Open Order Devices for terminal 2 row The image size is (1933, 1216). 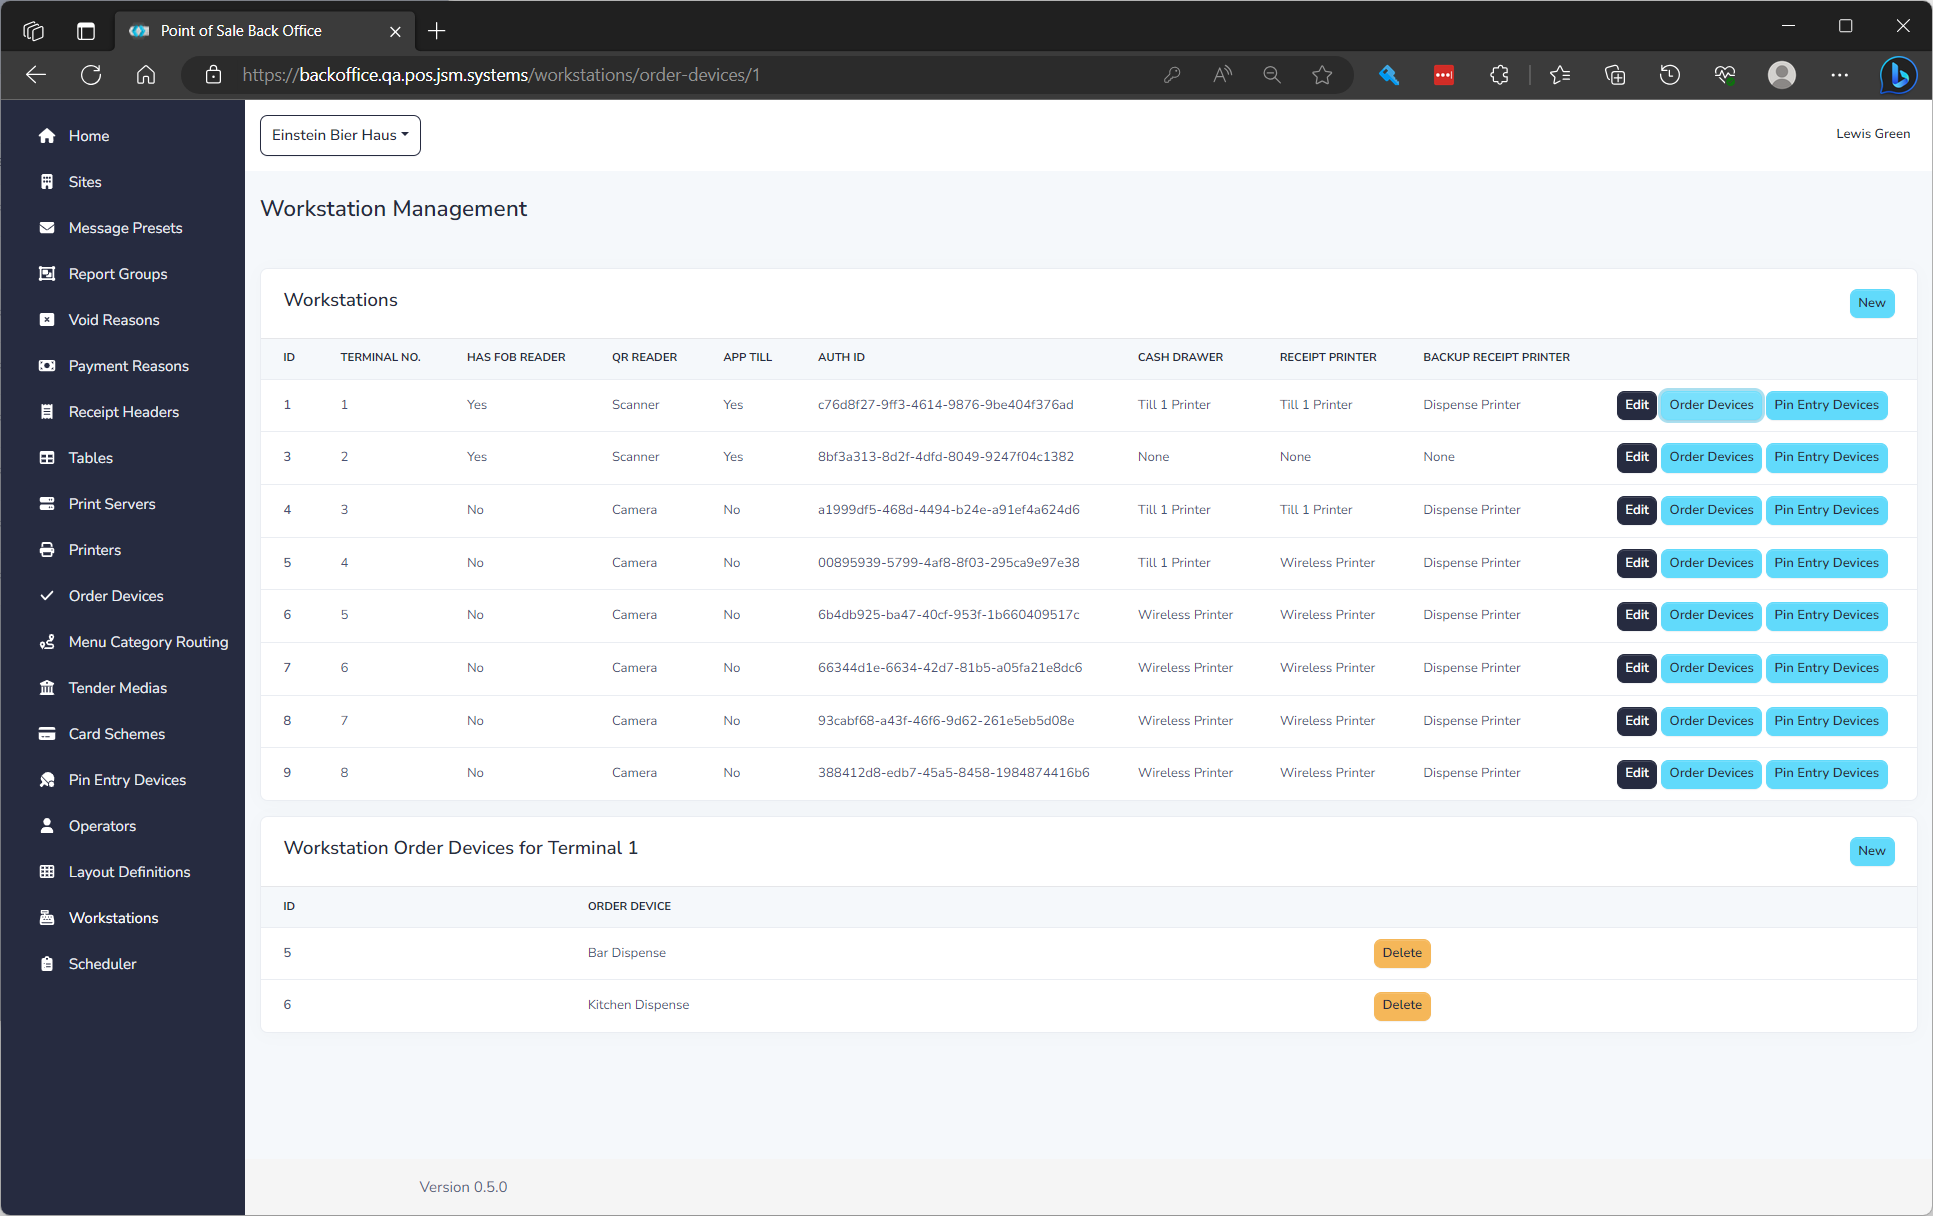click(x=1710, y=457)
